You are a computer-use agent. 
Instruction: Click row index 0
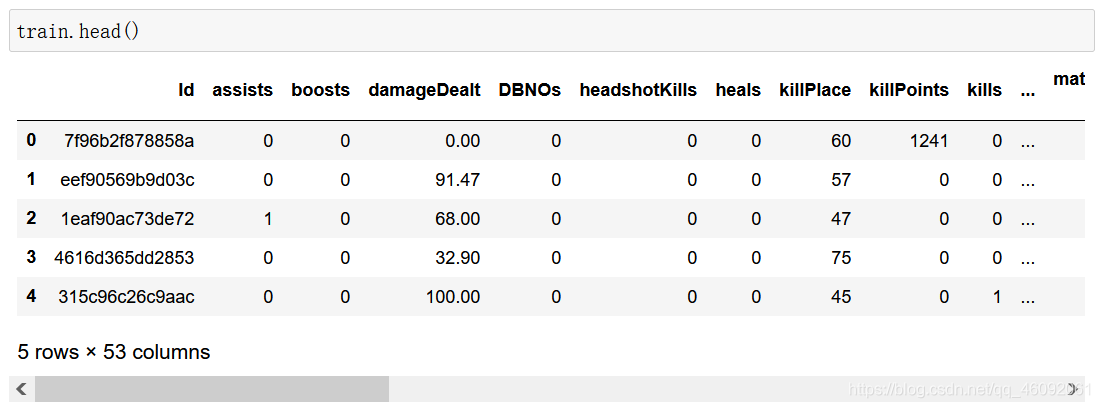tap(31, 140)
